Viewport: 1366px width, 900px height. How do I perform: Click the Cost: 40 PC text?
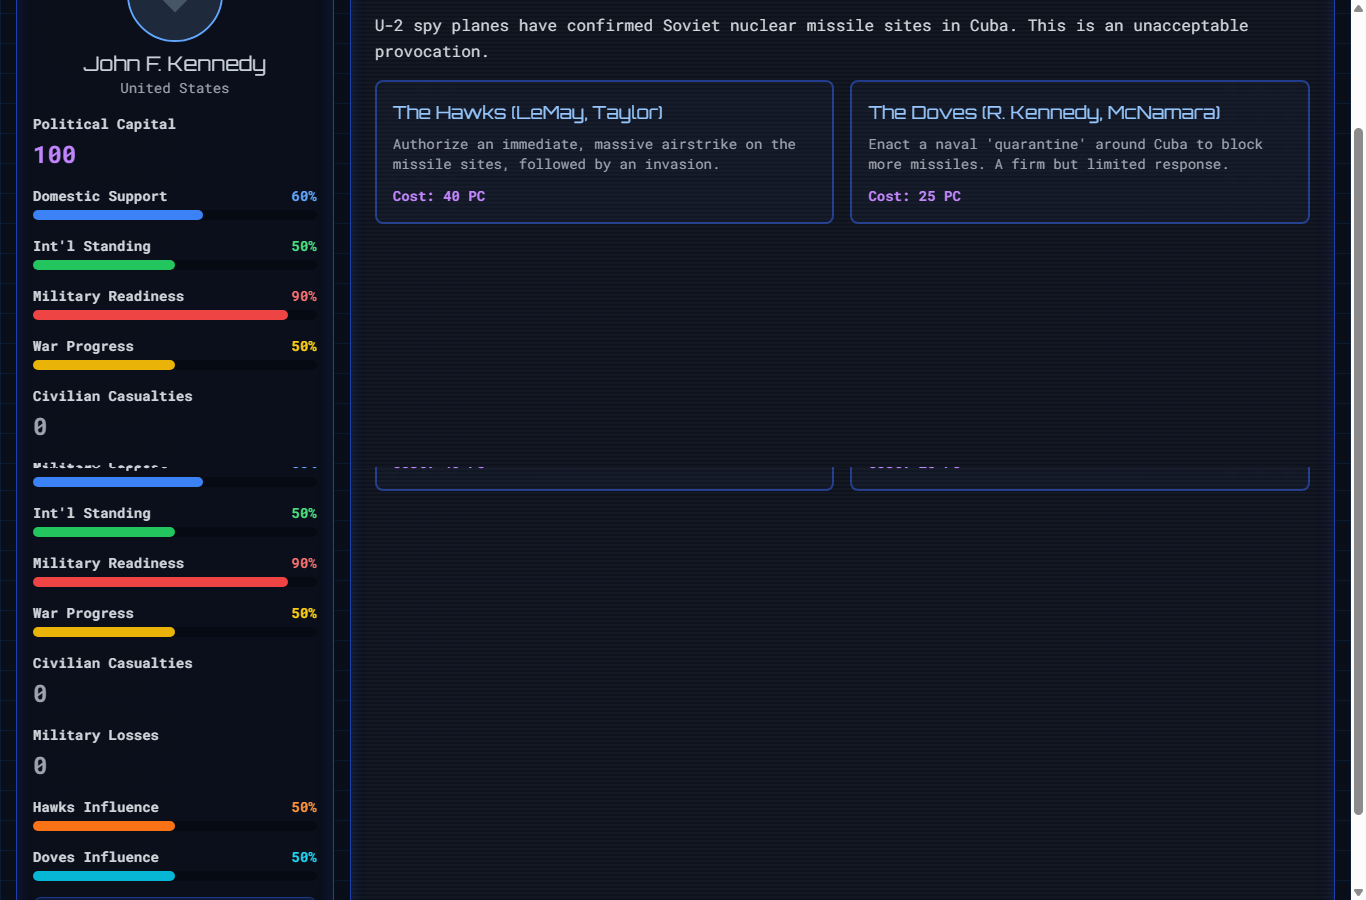(x=439, y=196)
